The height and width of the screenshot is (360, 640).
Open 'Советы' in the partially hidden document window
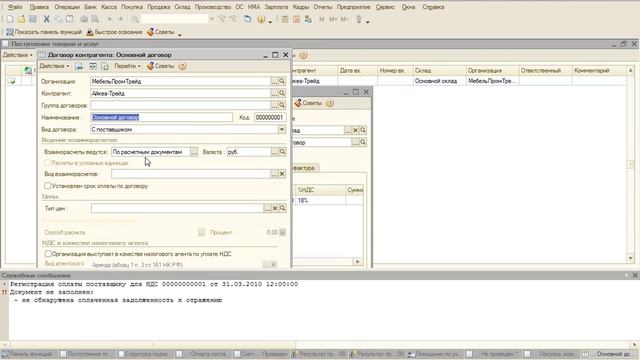(308, 103)
